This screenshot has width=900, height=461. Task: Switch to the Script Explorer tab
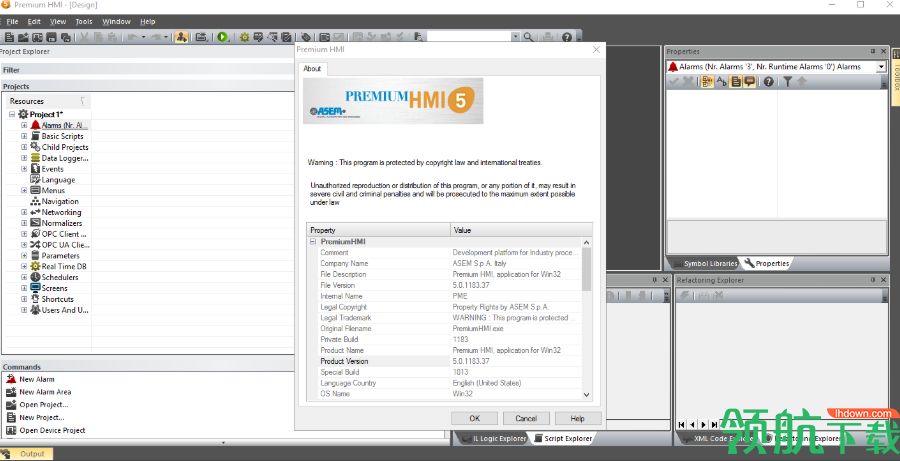tap(562, 439)
